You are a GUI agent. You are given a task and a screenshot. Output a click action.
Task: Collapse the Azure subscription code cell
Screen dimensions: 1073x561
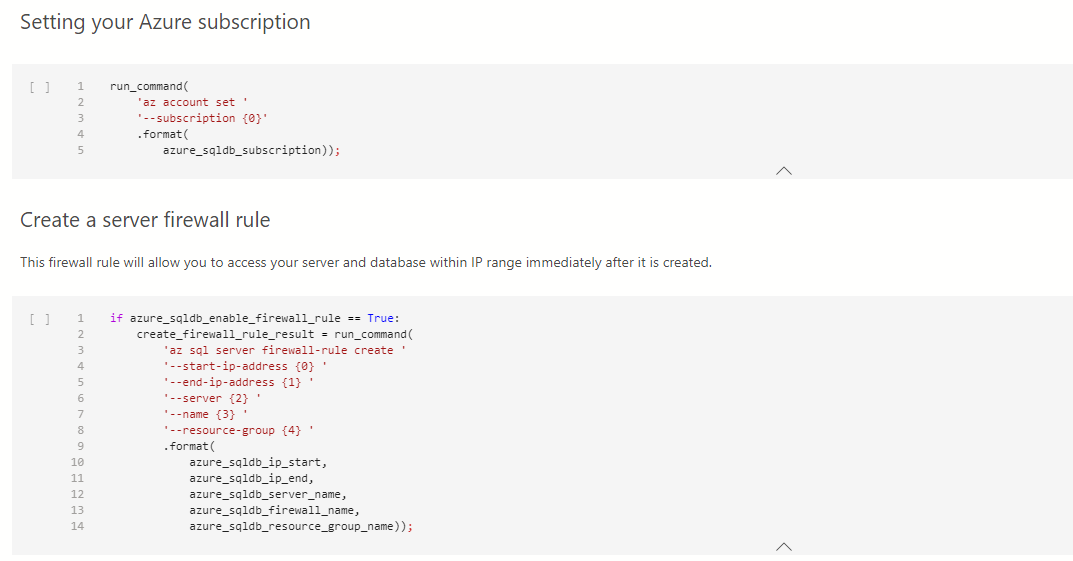point(783,171)
